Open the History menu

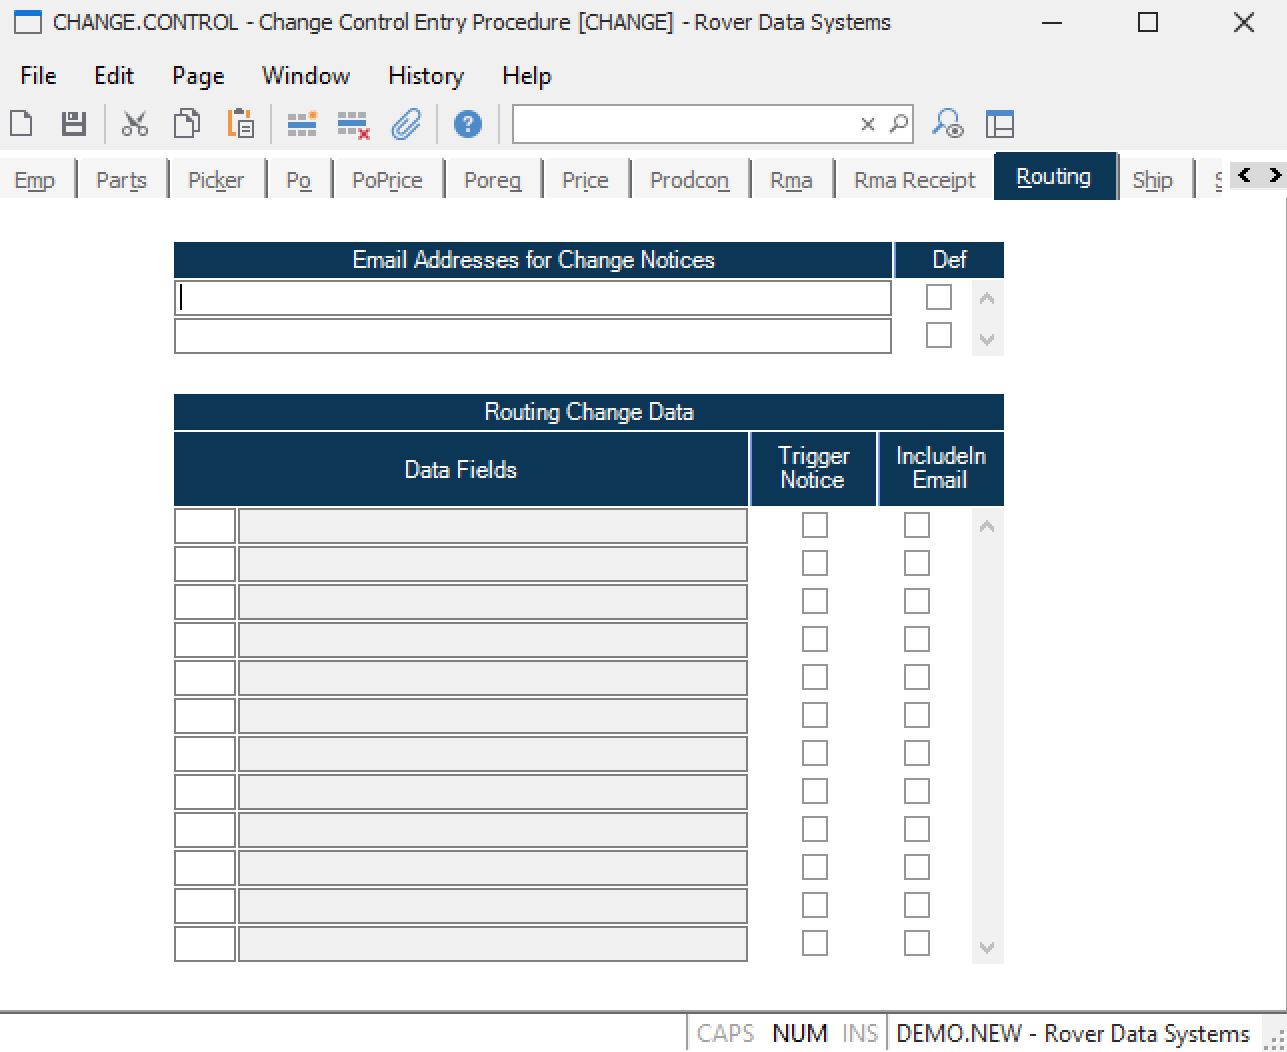pyautogui.click(x=425, y=76)
